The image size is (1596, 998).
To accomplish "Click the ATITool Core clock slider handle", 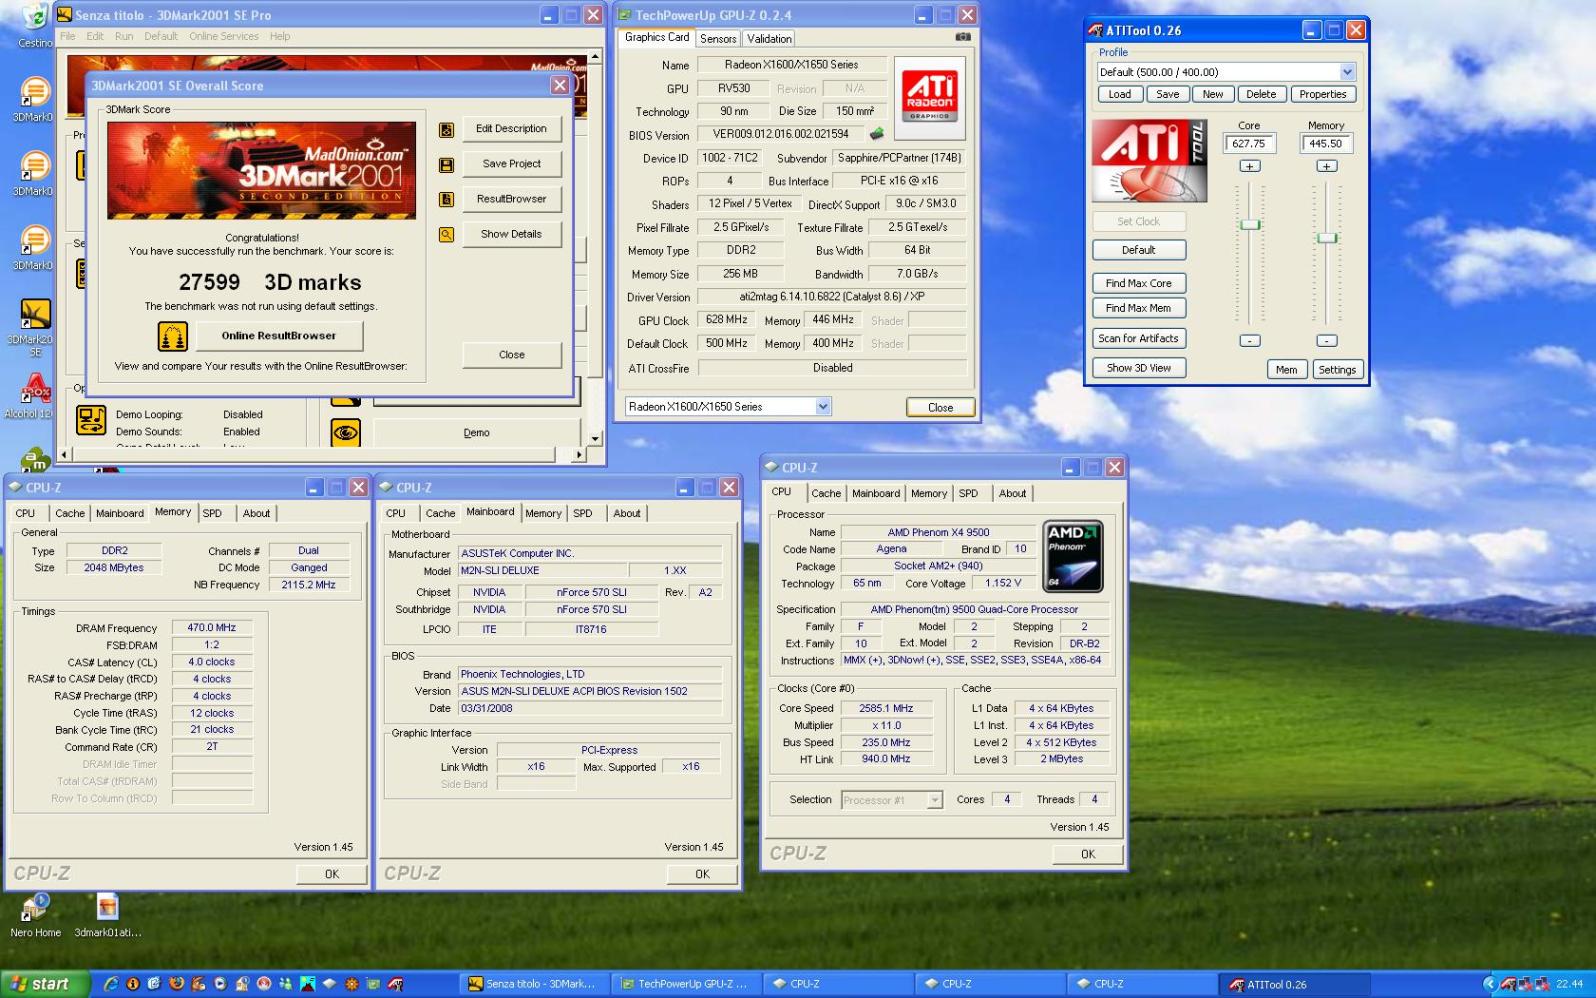I will pos(1250,224).
